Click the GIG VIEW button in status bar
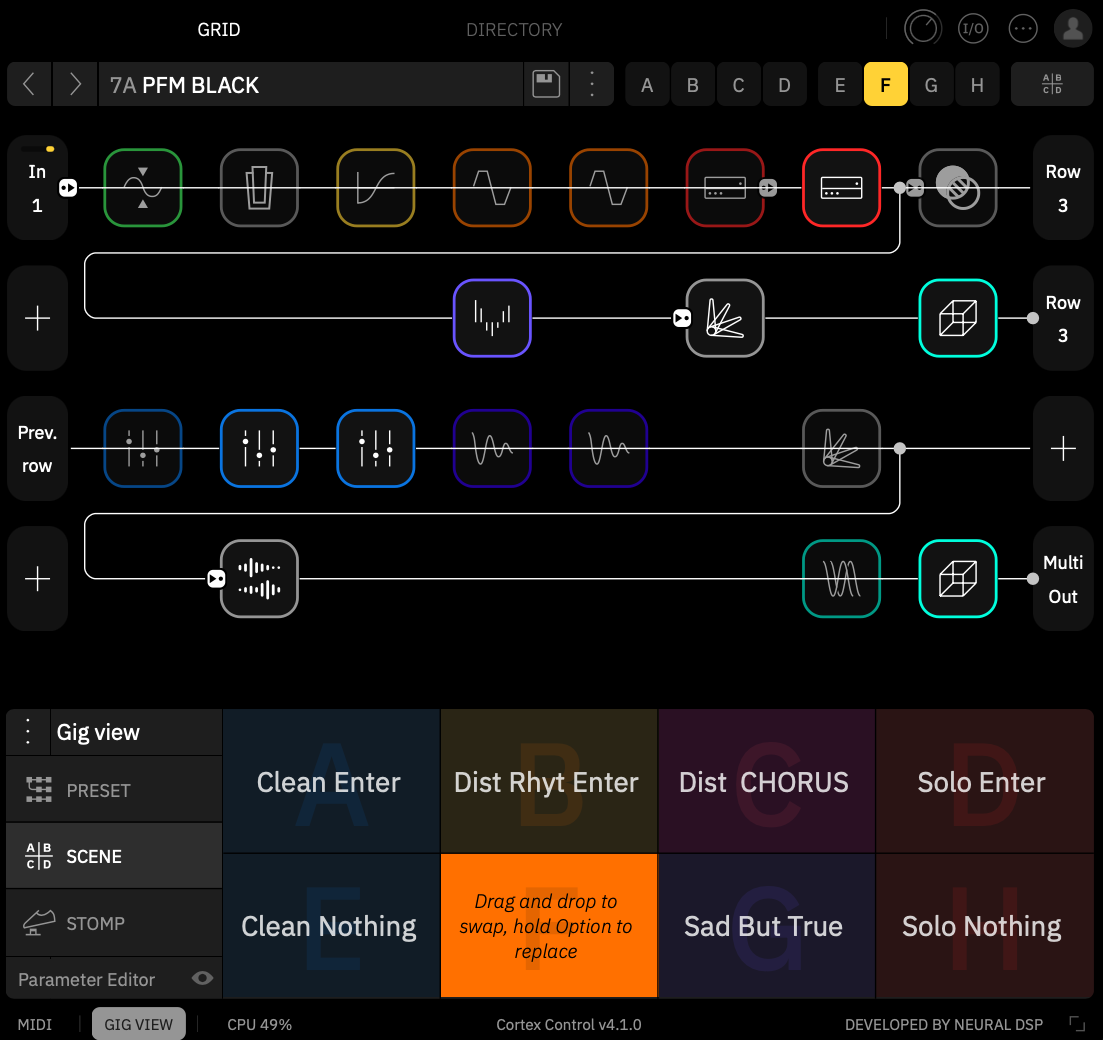Screen dimensions: 1103x1040 tap(139, 1024)
